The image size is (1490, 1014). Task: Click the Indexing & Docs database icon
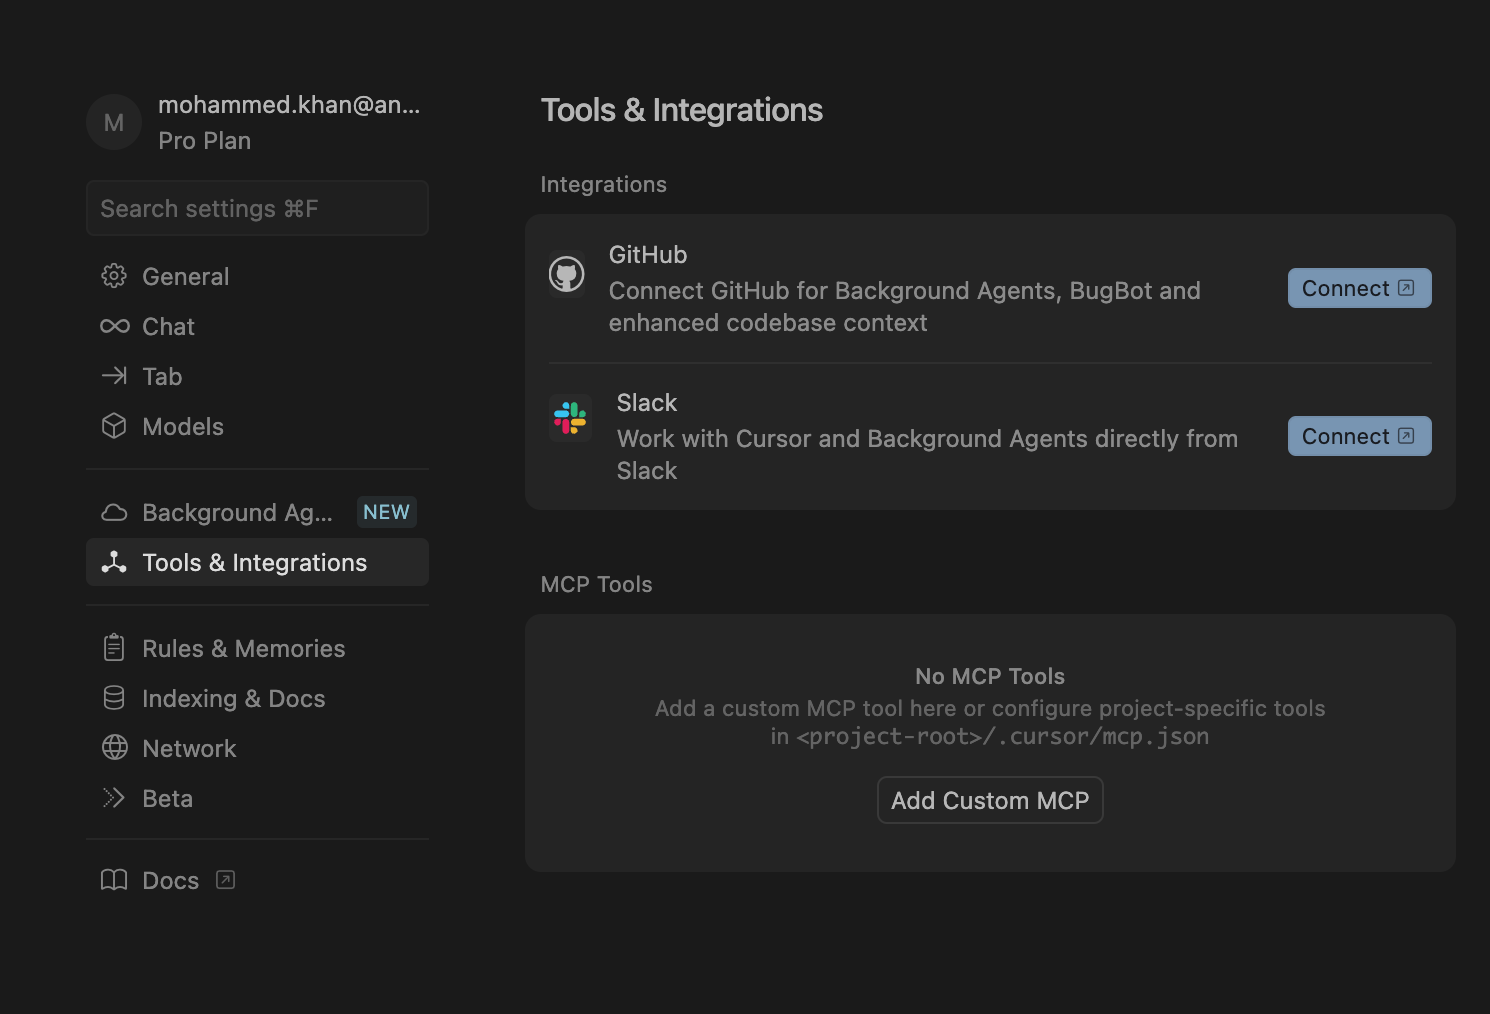114,698
